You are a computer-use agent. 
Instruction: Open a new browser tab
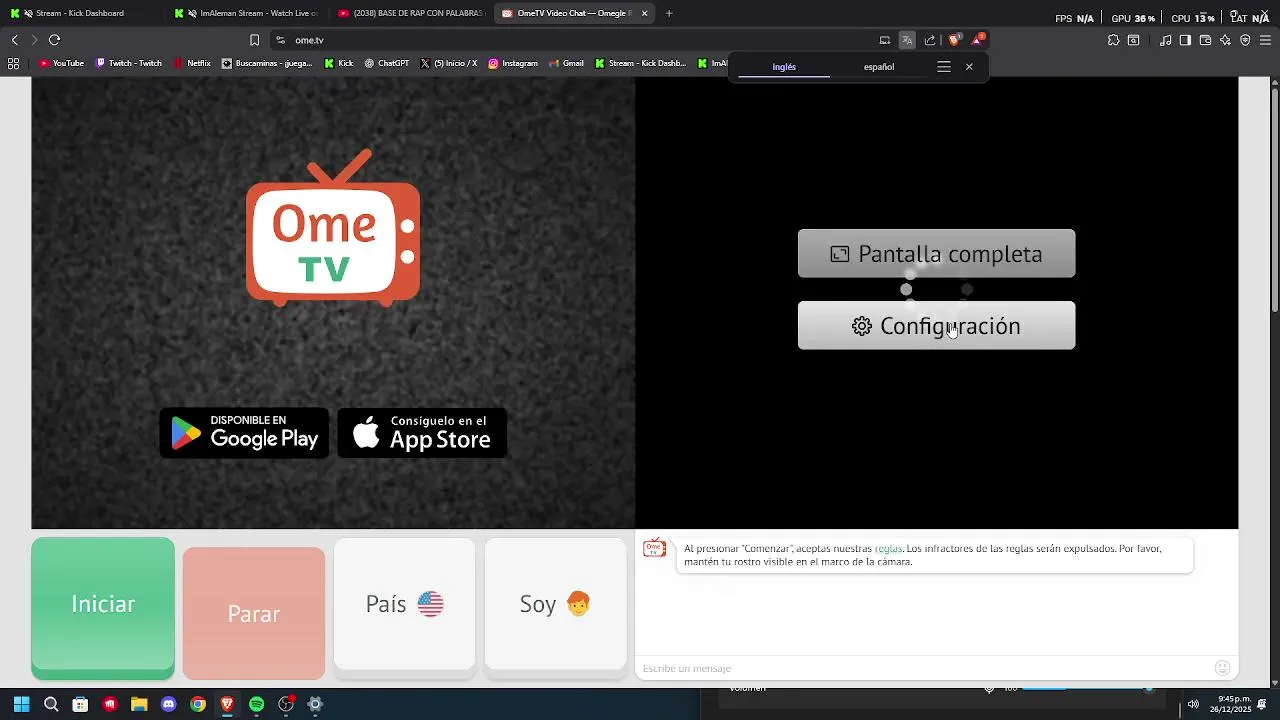[x=669, y=13]
